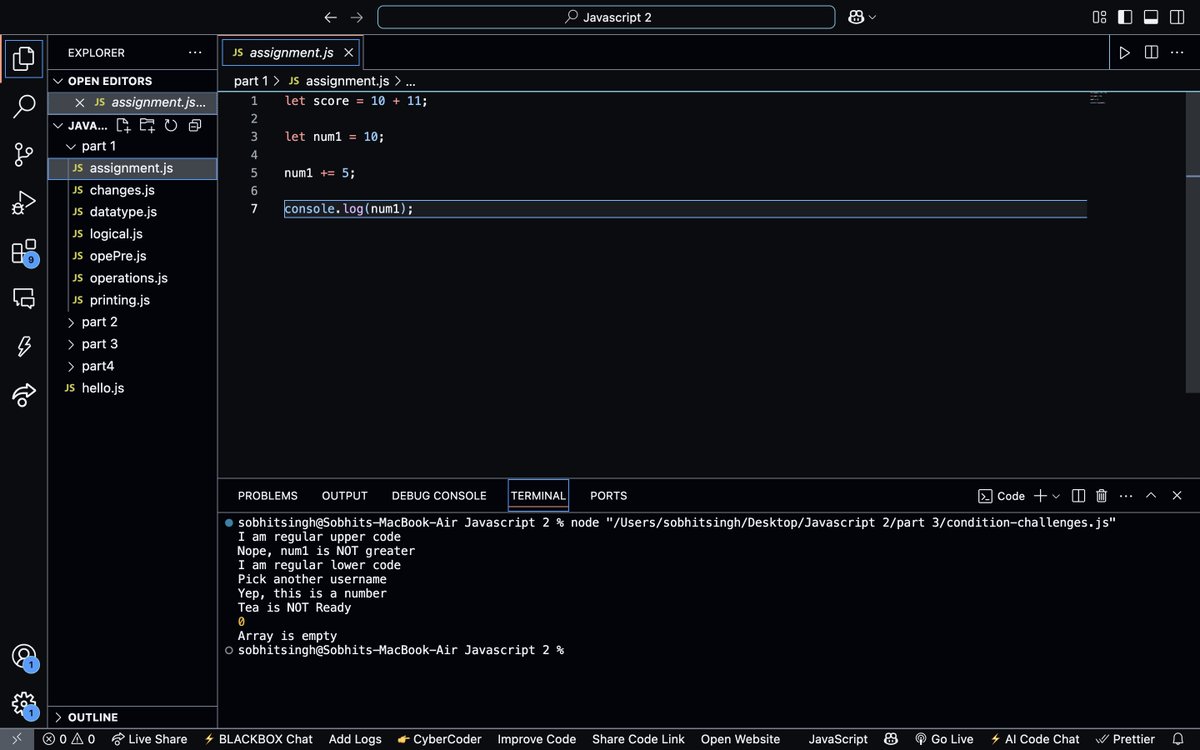
Task: Toggle bottom panel visibility in title bar
Action: (1151, 17)
